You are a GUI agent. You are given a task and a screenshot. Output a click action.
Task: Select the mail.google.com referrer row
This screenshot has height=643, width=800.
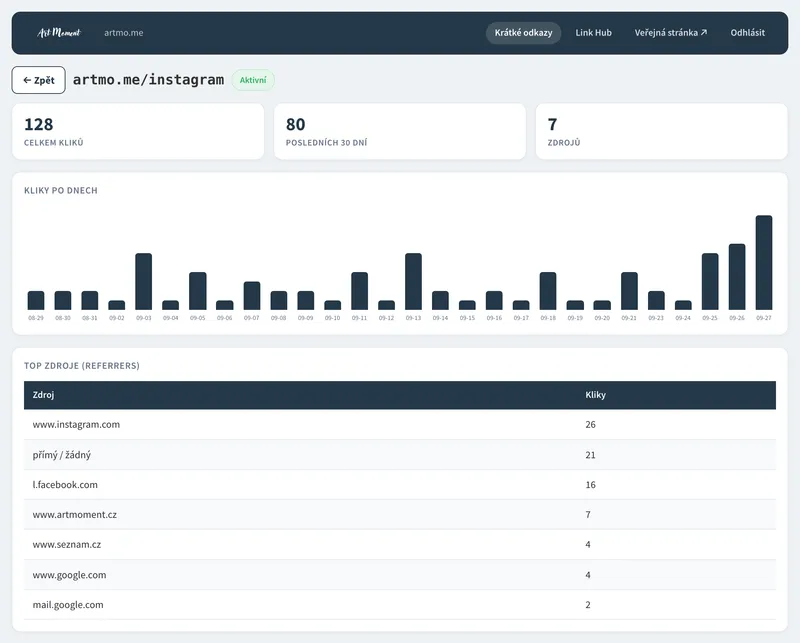(400, 605)
